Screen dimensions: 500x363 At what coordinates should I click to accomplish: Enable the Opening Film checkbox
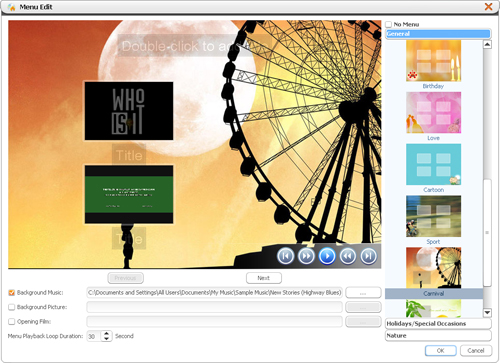click(x=12, y=322)
